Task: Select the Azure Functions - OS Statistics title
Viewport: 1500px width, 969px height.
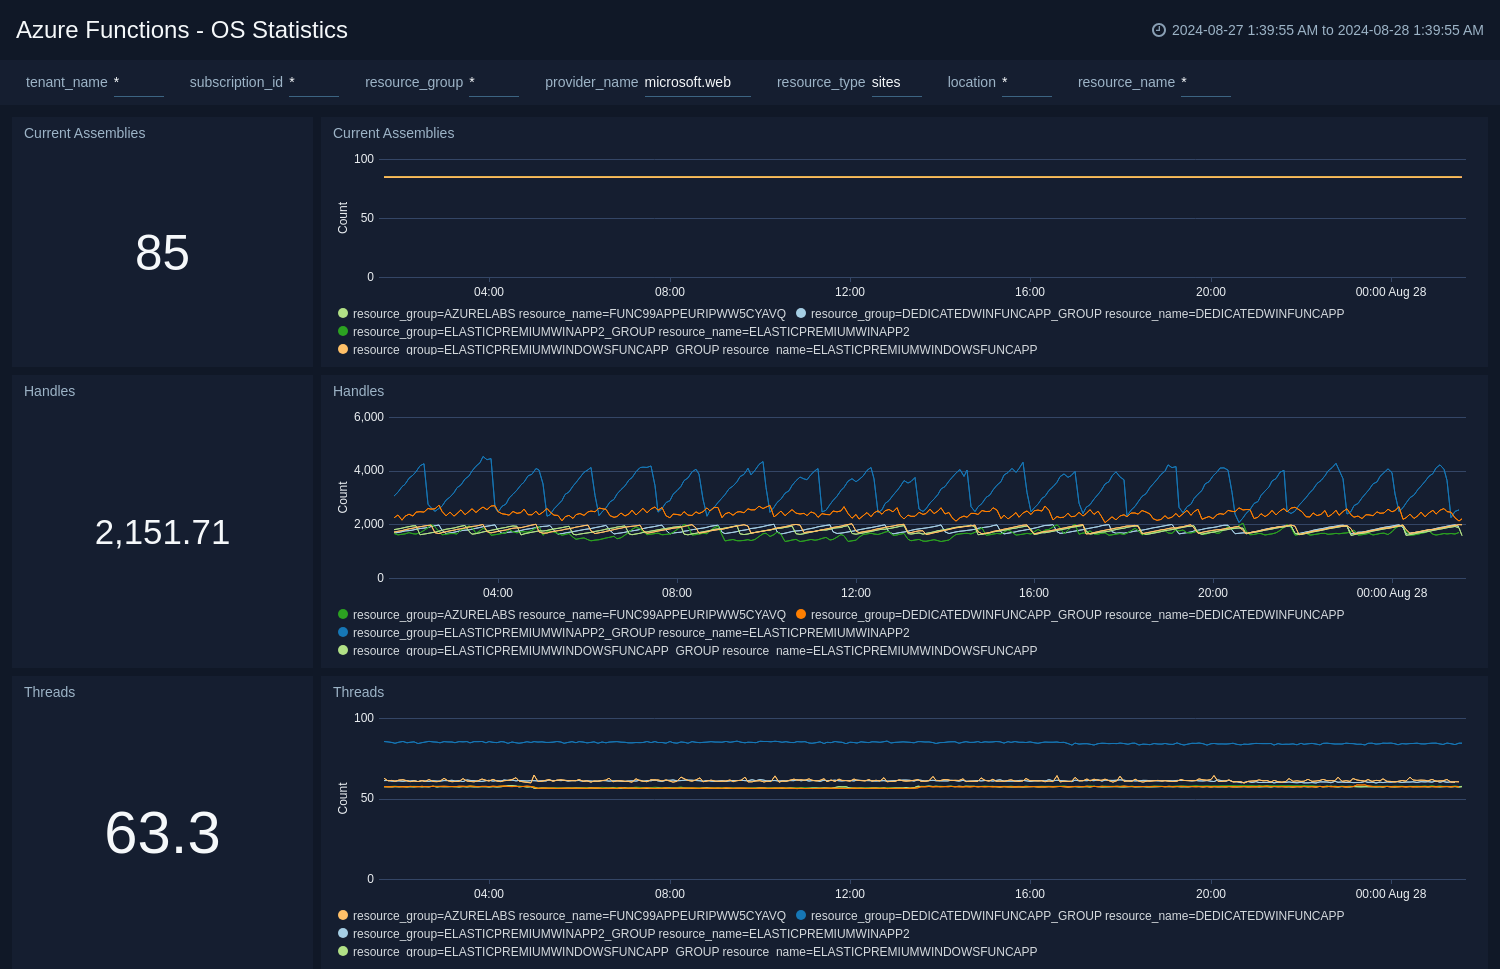Action: point(182,30)
